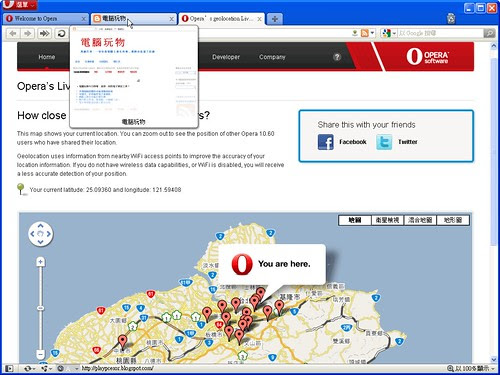Click the page scrollbar up arrow
Screen dimensions: 500x375
(x=494, y=47)
